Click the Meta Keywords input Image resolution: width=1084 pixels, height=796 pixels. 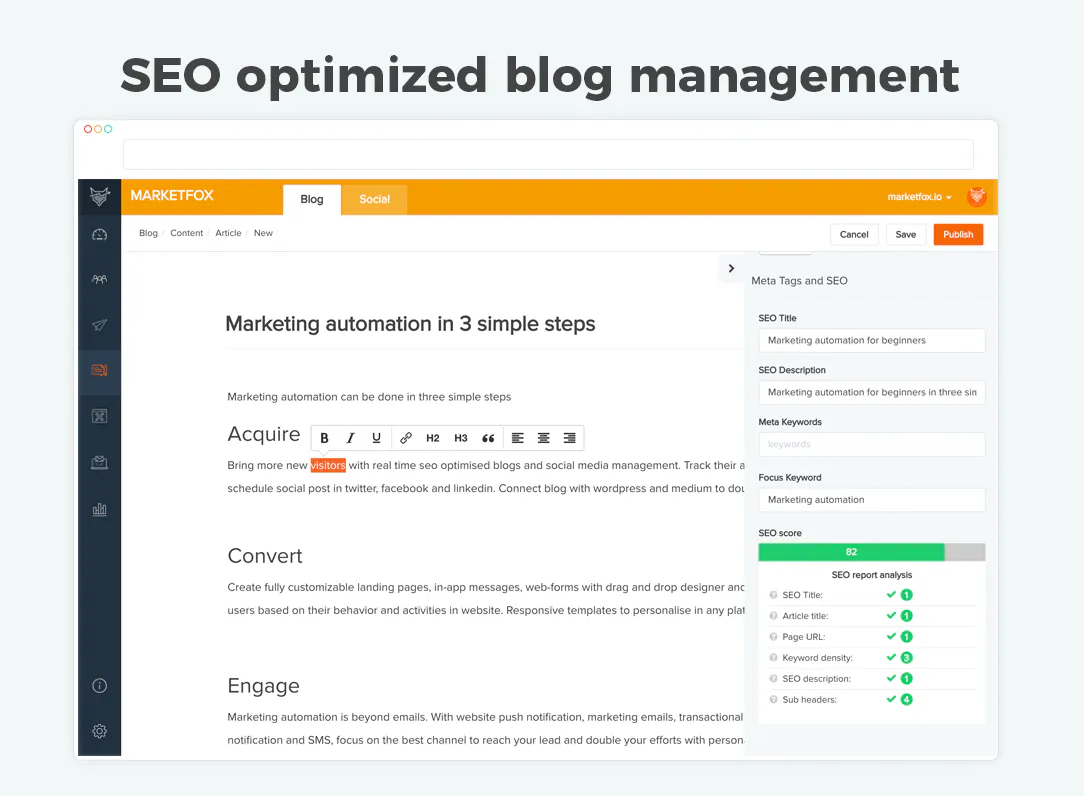click(872, 444)
